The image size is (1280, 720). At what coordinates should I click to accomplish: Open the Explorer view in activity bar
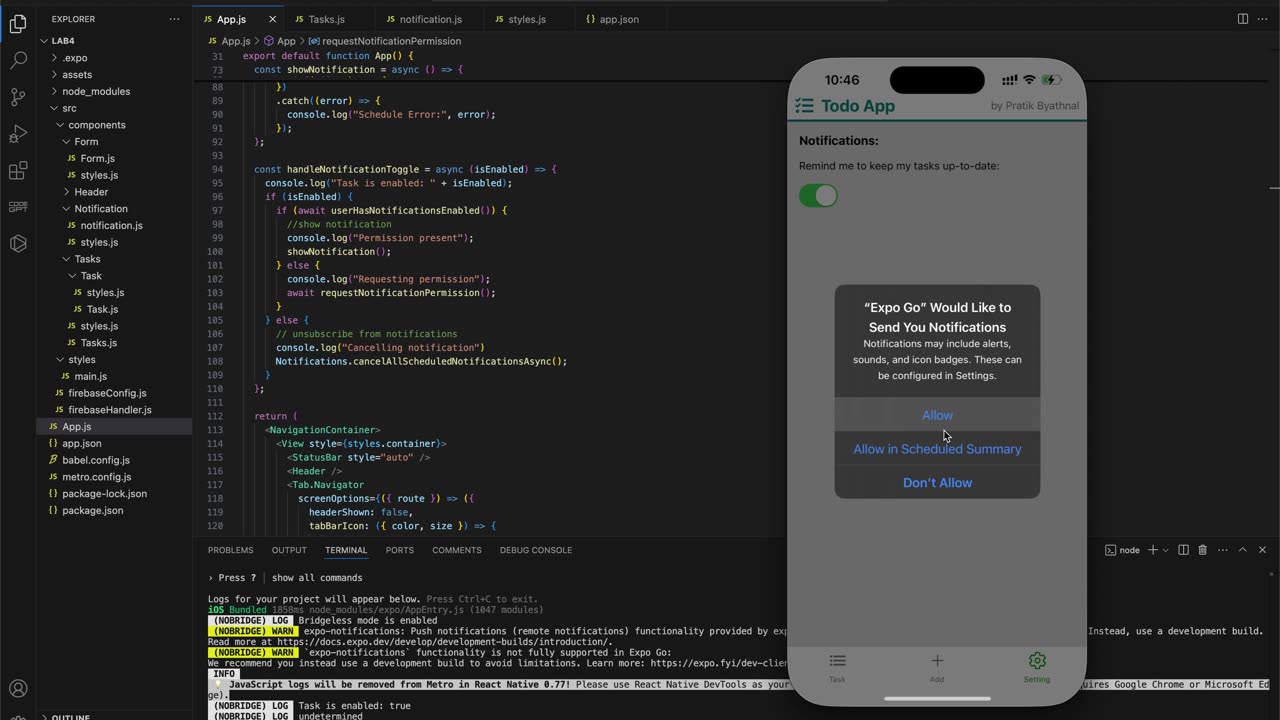point(18,24)
